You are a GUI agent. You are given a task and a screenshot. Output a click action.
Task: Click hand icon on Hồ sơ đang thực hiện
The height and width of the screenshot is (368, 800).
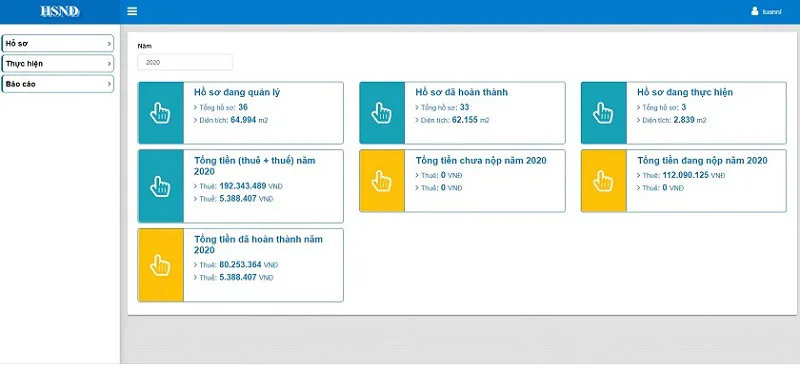point(603,113)
